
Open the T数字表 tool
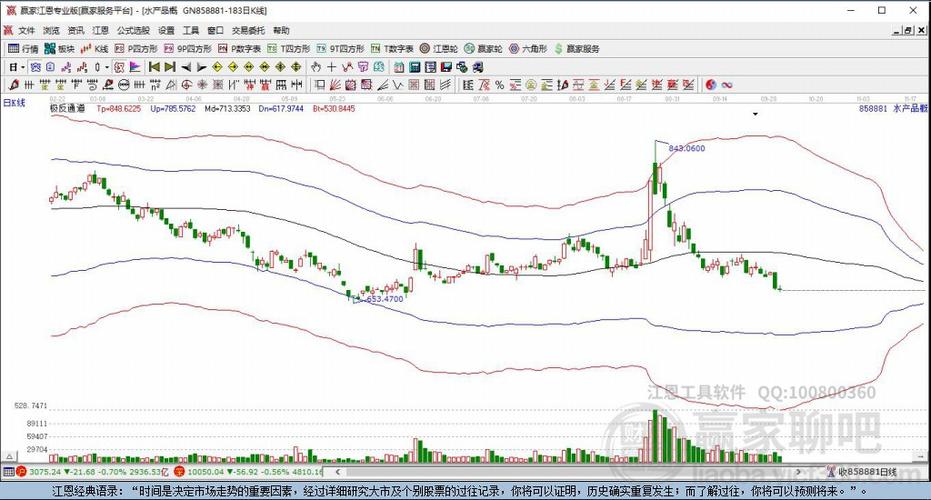click(392, 49)
